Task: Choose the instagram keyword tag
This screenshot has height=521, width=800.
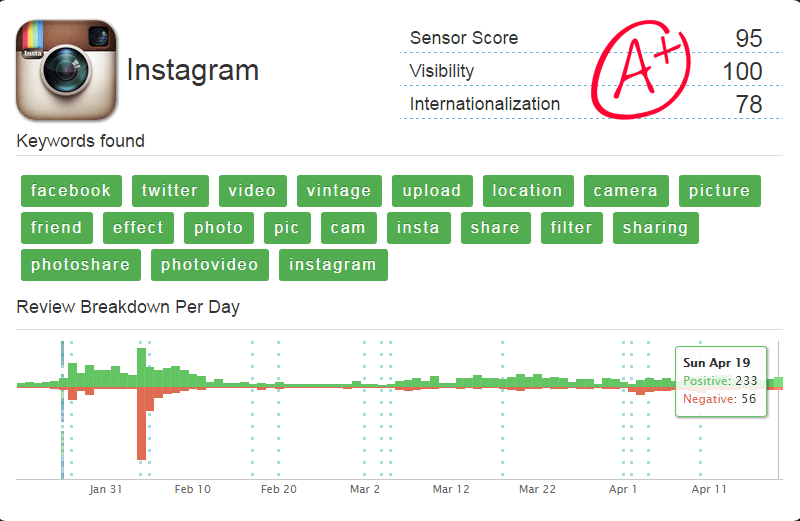Action: coord(333,265)
